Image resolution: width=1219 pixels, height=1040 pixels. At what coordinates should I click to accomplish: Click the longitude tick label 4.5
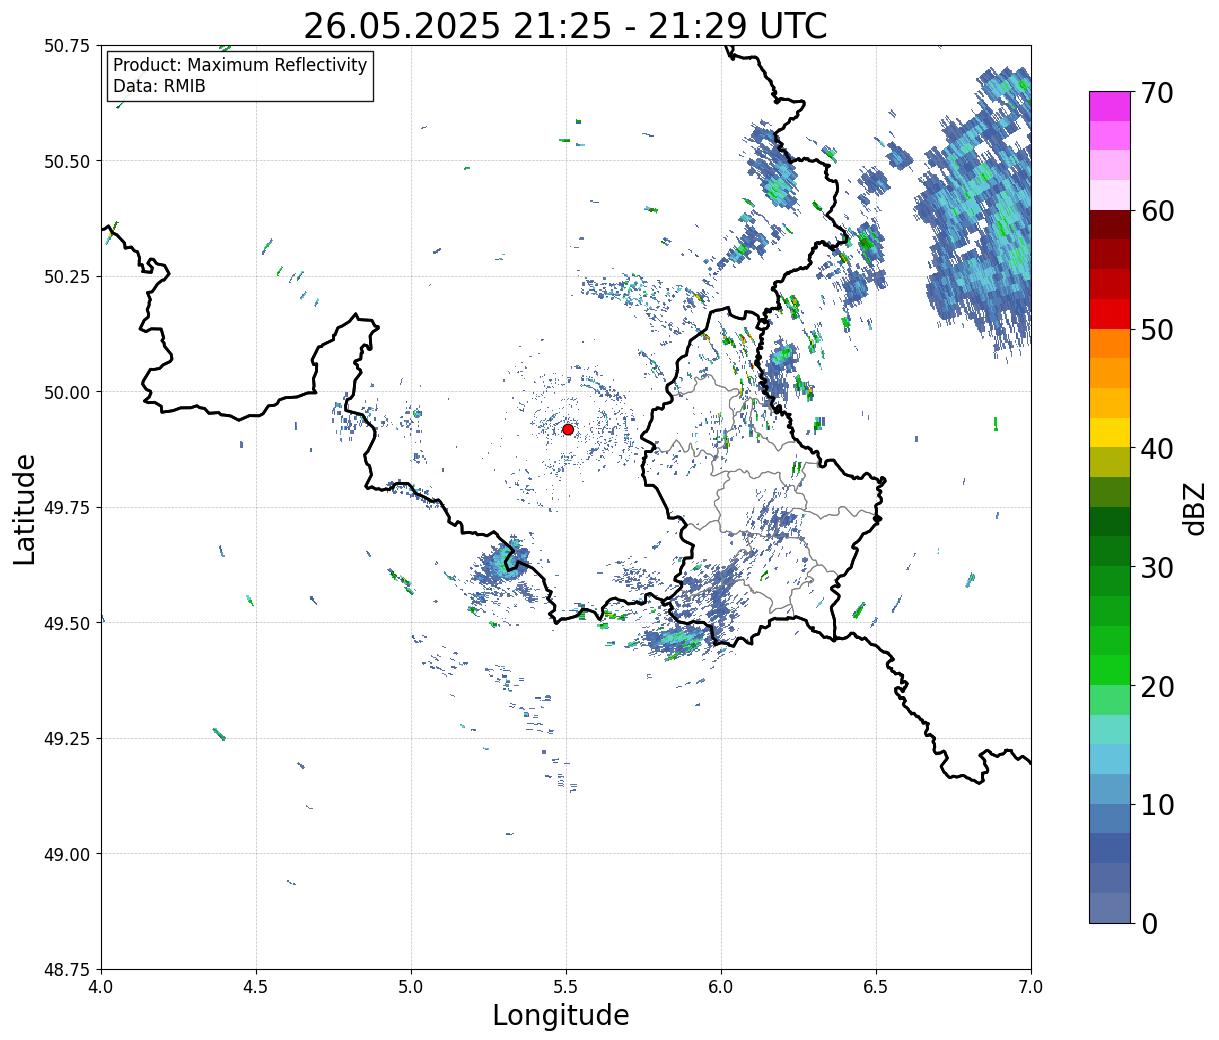(256, 987)
